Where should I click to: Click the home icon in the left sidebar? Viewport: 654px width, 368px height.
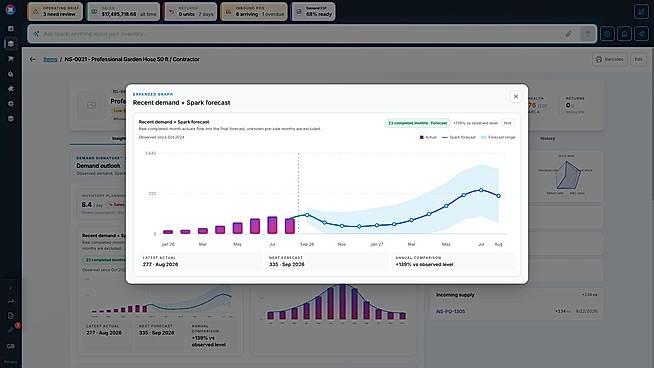(x=11, y=88)
